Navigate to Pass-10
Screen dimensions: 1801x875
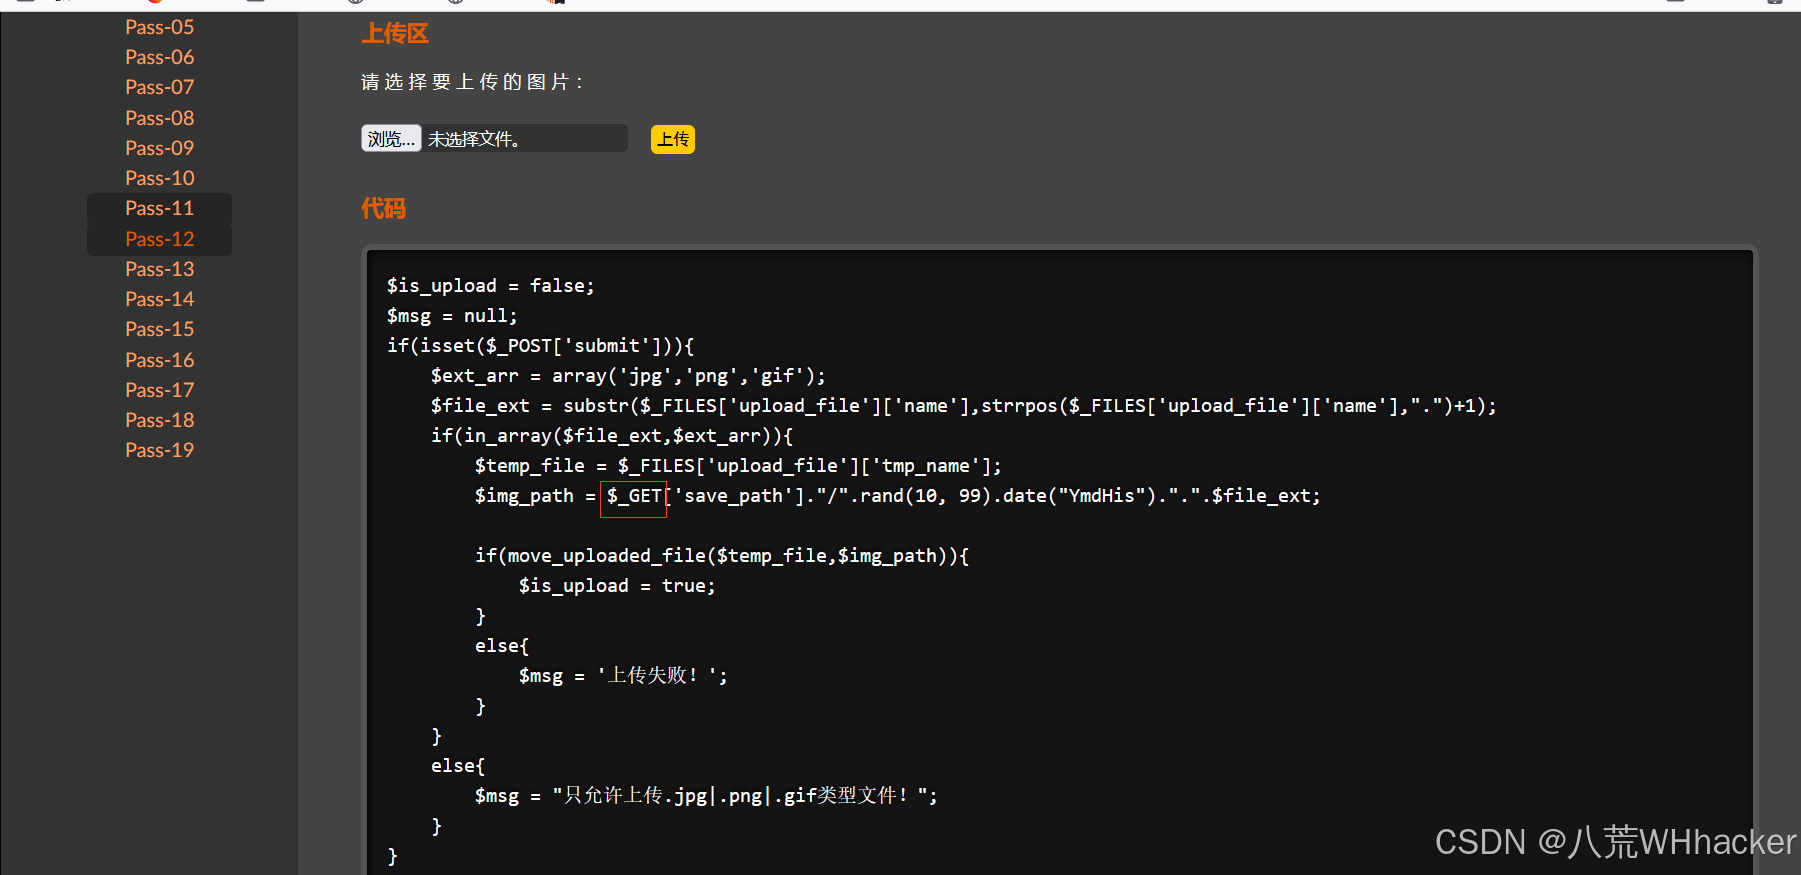(159, 178)
